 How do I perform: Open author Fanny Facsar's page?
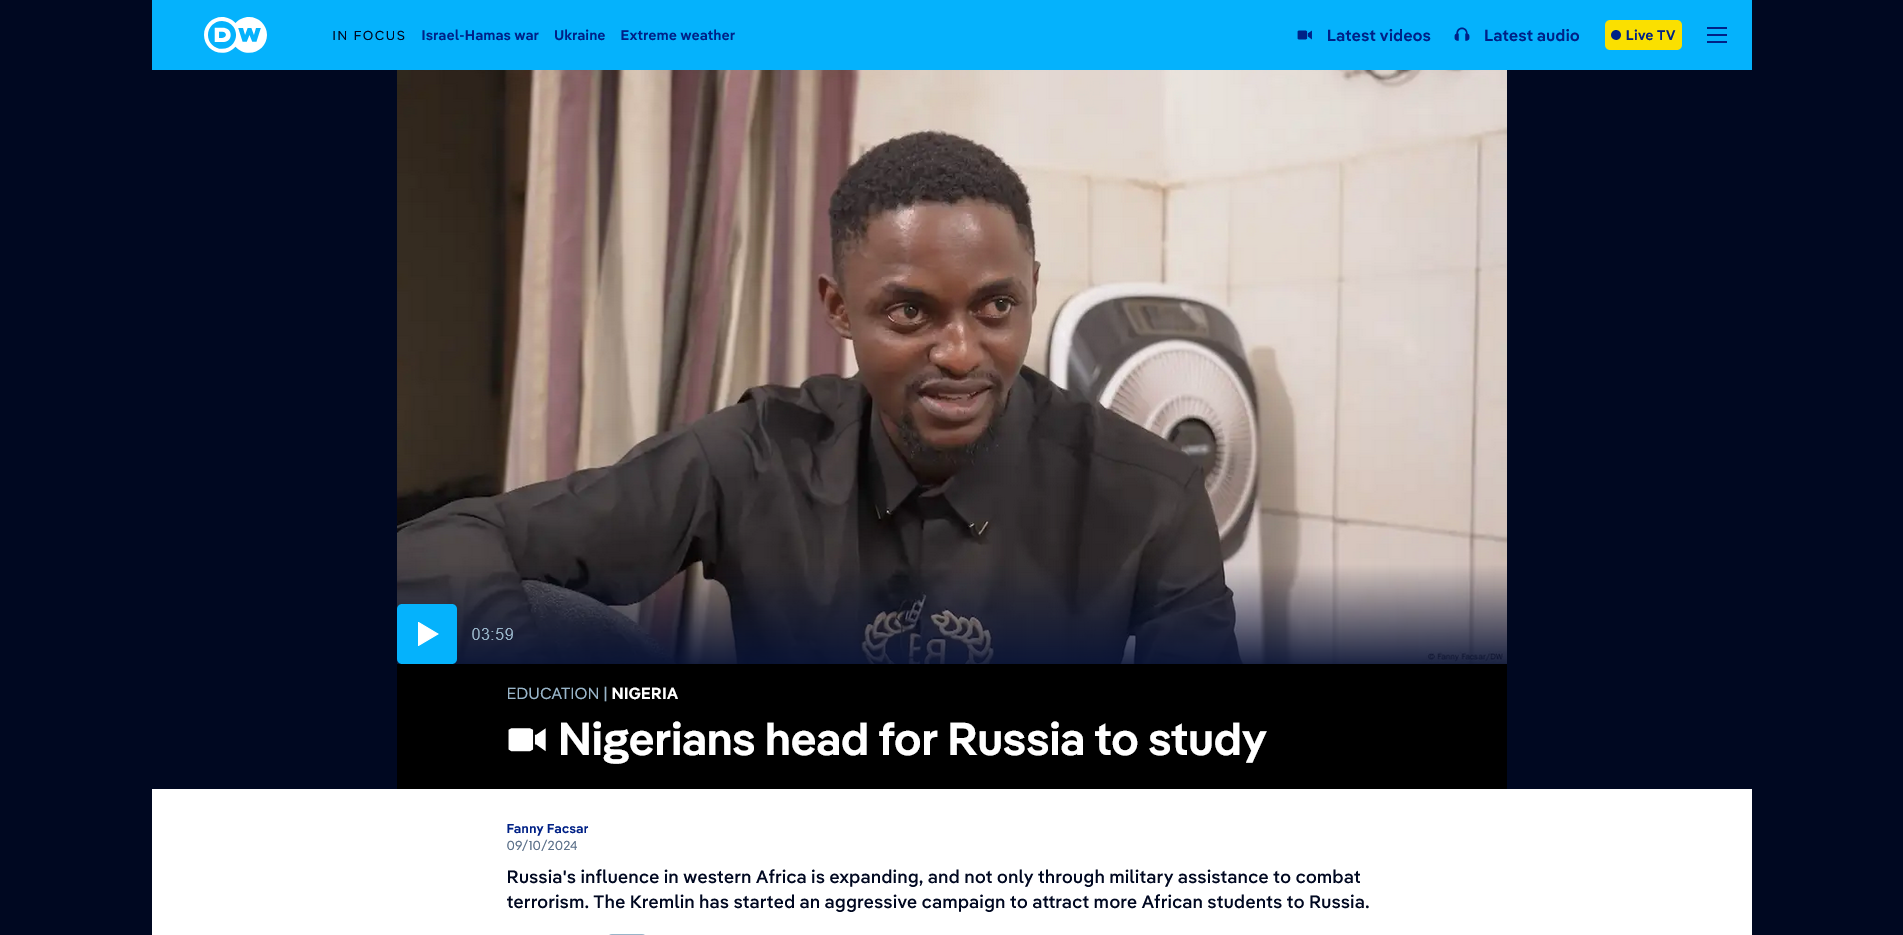click(547, 828)
